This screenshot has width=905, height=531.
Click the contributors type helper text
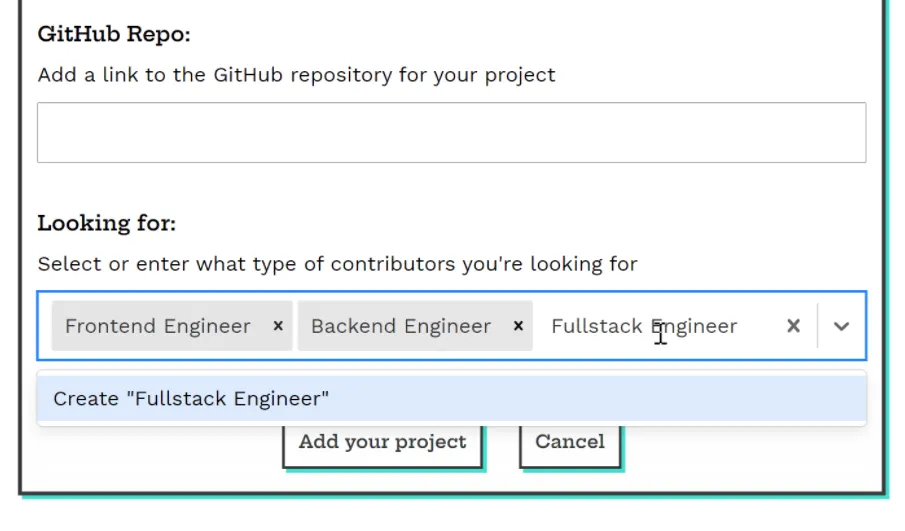pos(337,264)
